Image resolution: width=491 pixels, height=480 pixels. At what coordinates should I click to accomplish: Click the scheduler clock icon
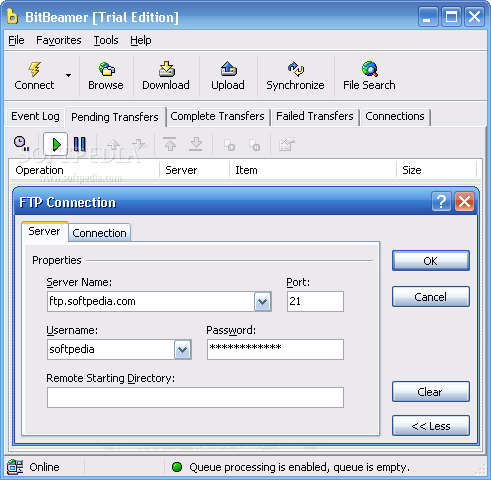(21, 143)
